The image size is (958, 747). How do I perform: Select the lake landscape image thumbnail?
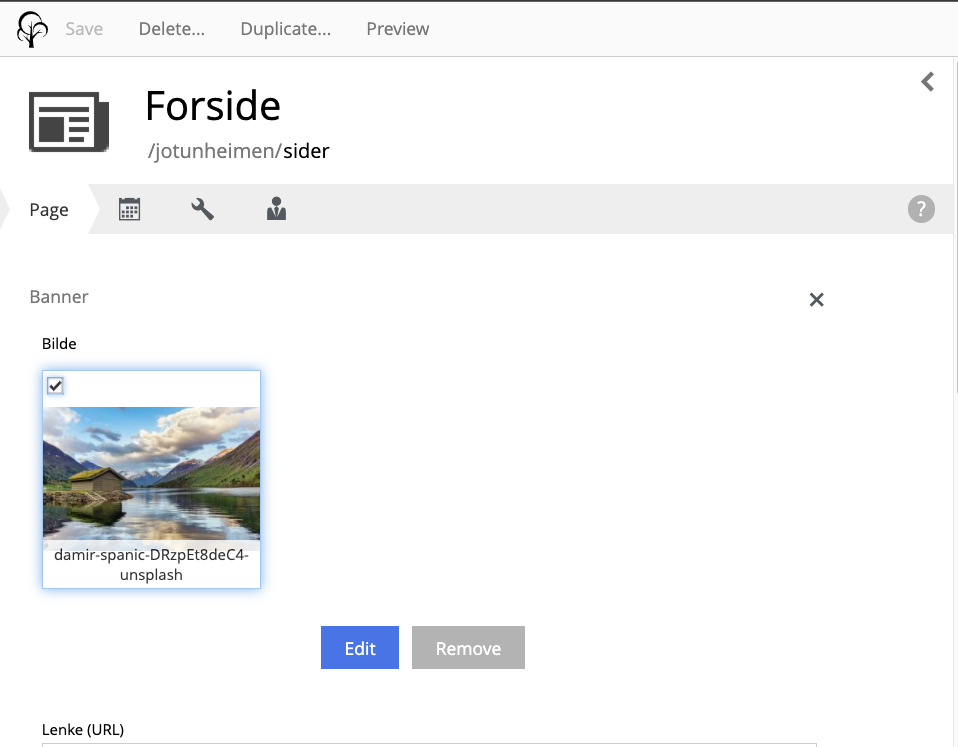click(151, 473)
